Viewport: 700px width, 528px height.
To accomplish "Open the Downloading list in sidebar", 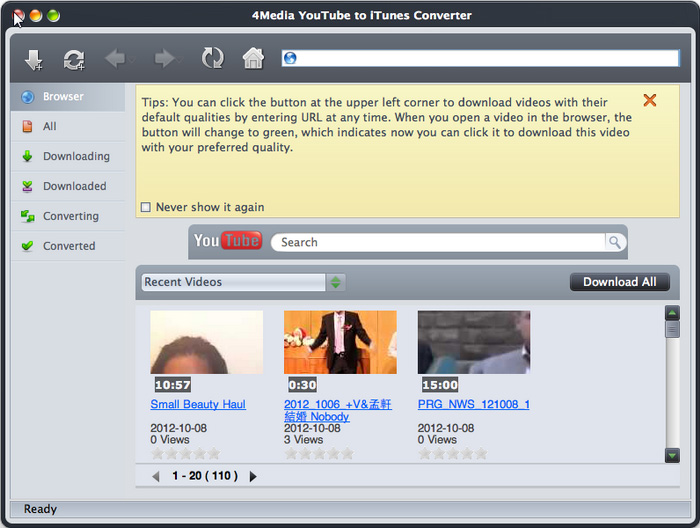I will pos(76,156).
